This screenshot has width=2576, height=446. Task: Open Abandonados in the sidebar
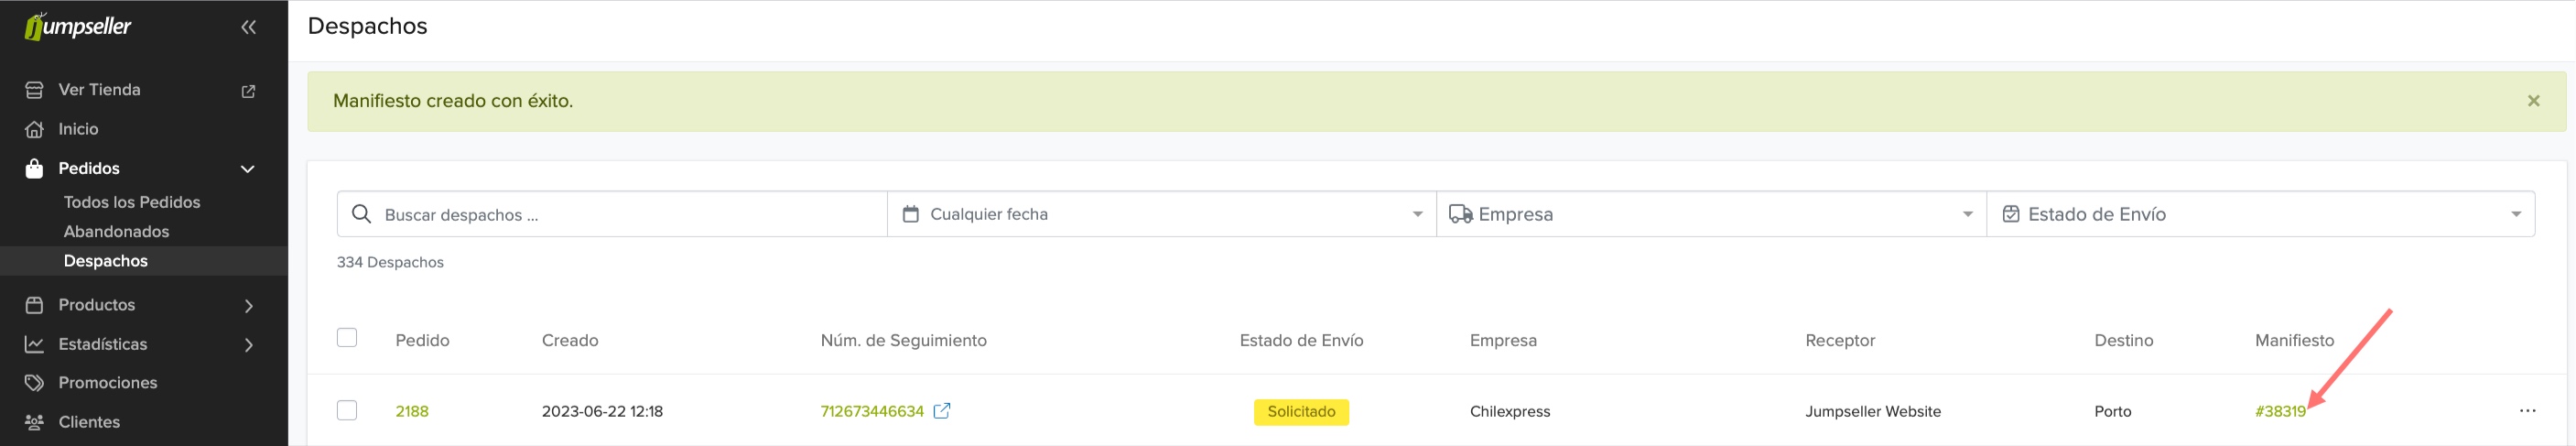click(x=116, y=232)
